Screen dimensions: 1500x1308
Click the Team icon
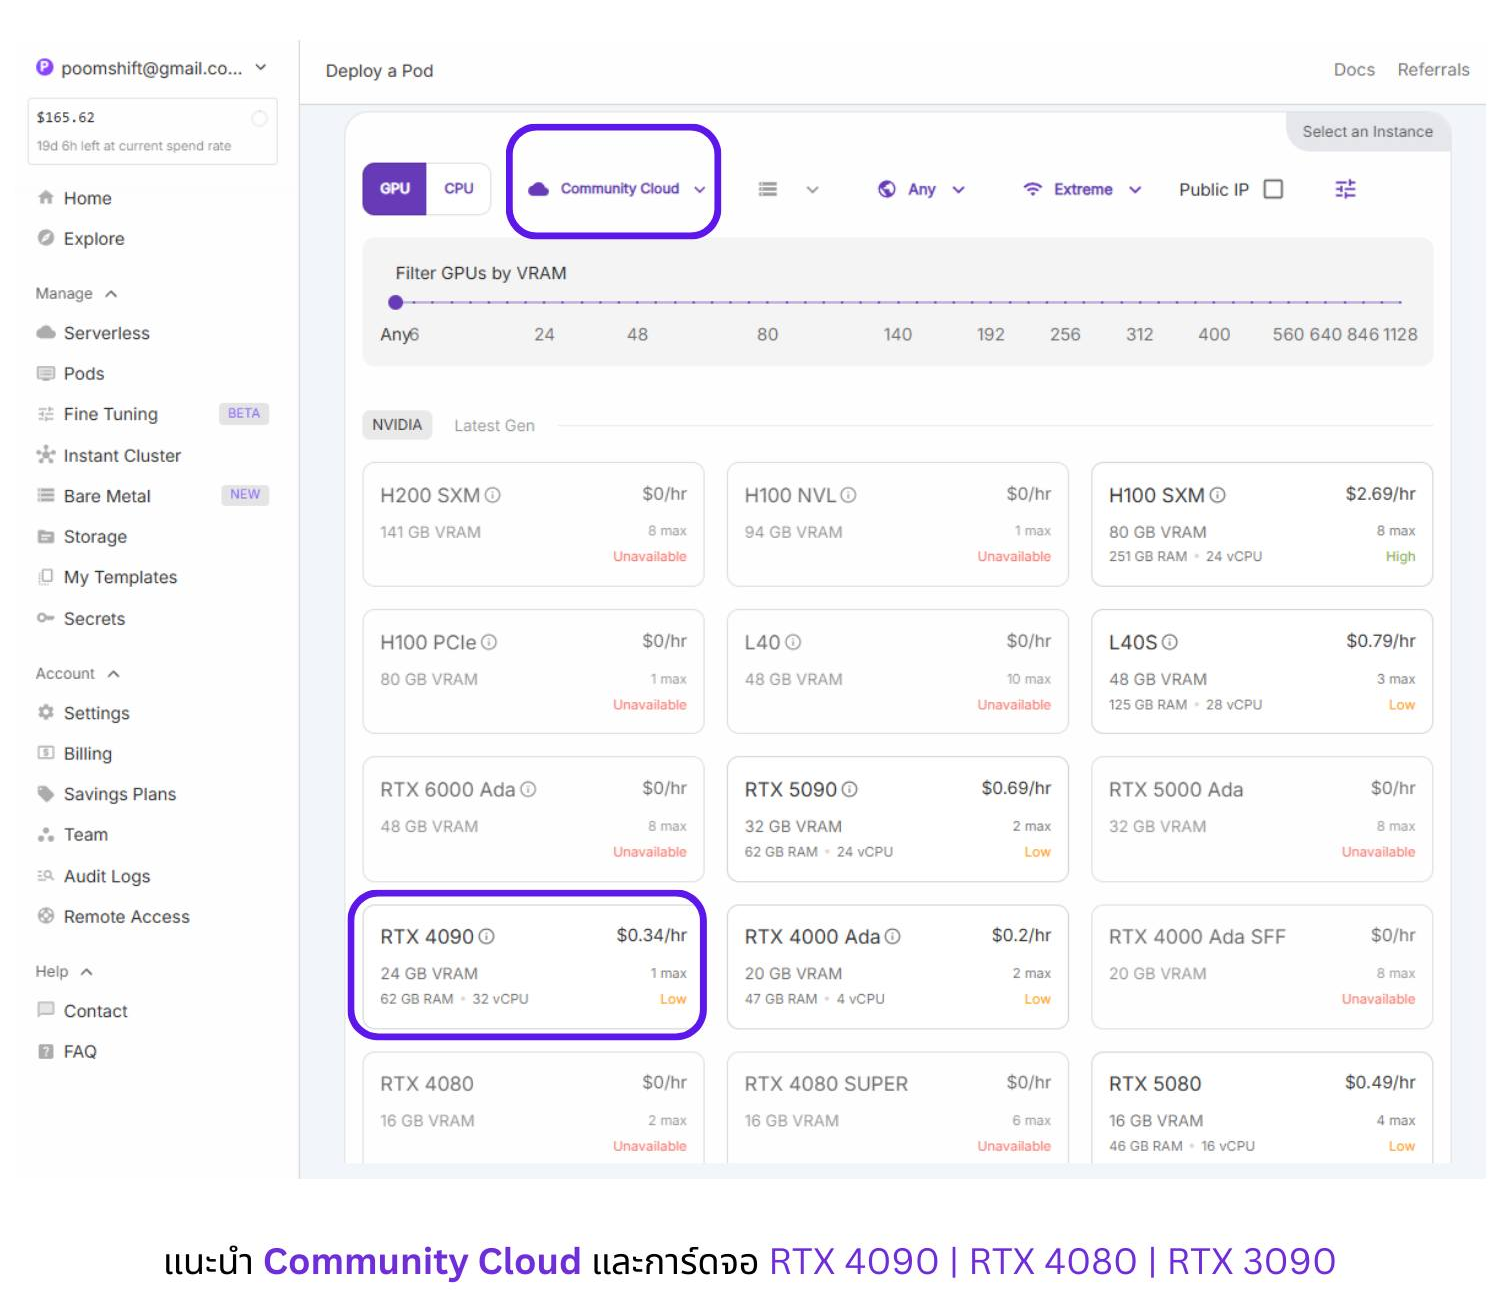pos(45,835)
